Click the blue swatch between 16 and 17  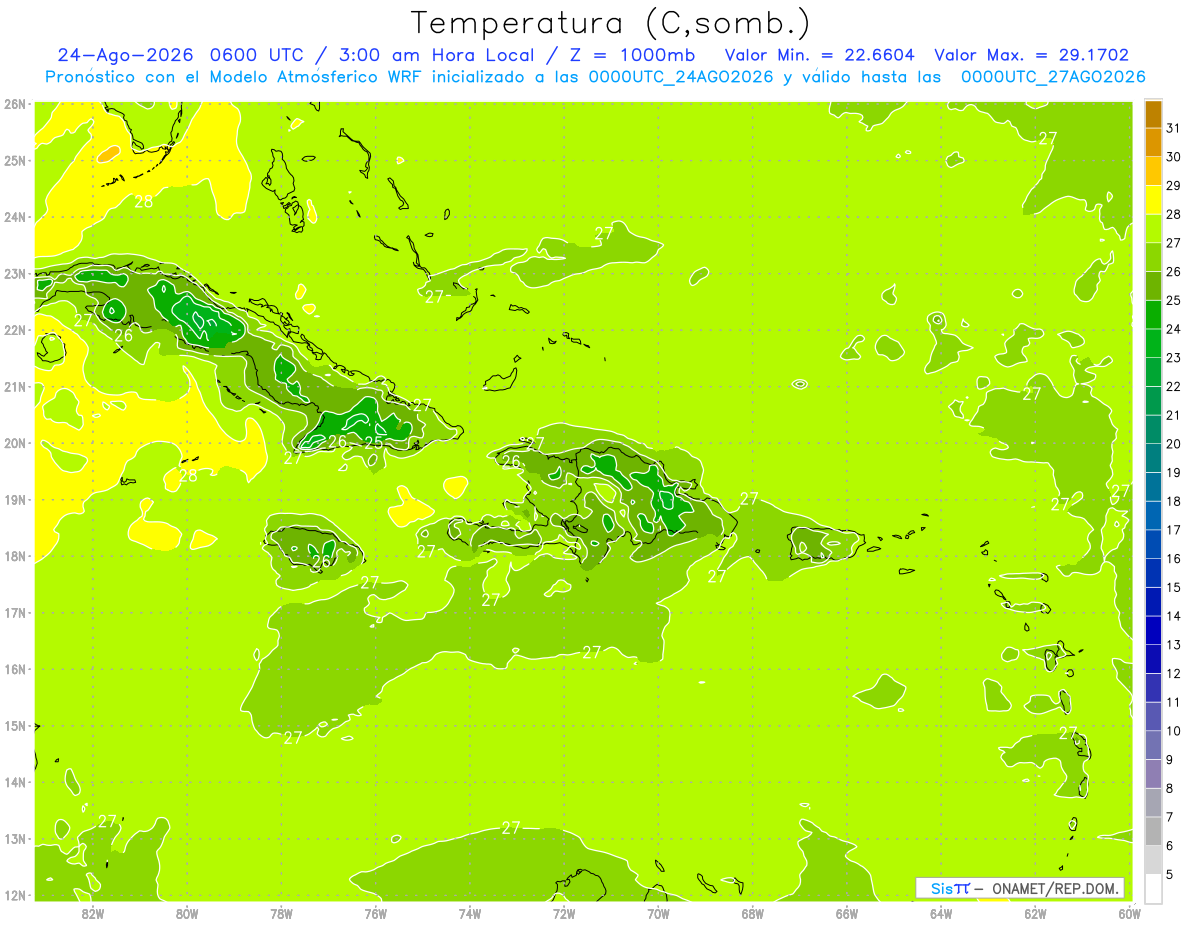(1153, 544)
